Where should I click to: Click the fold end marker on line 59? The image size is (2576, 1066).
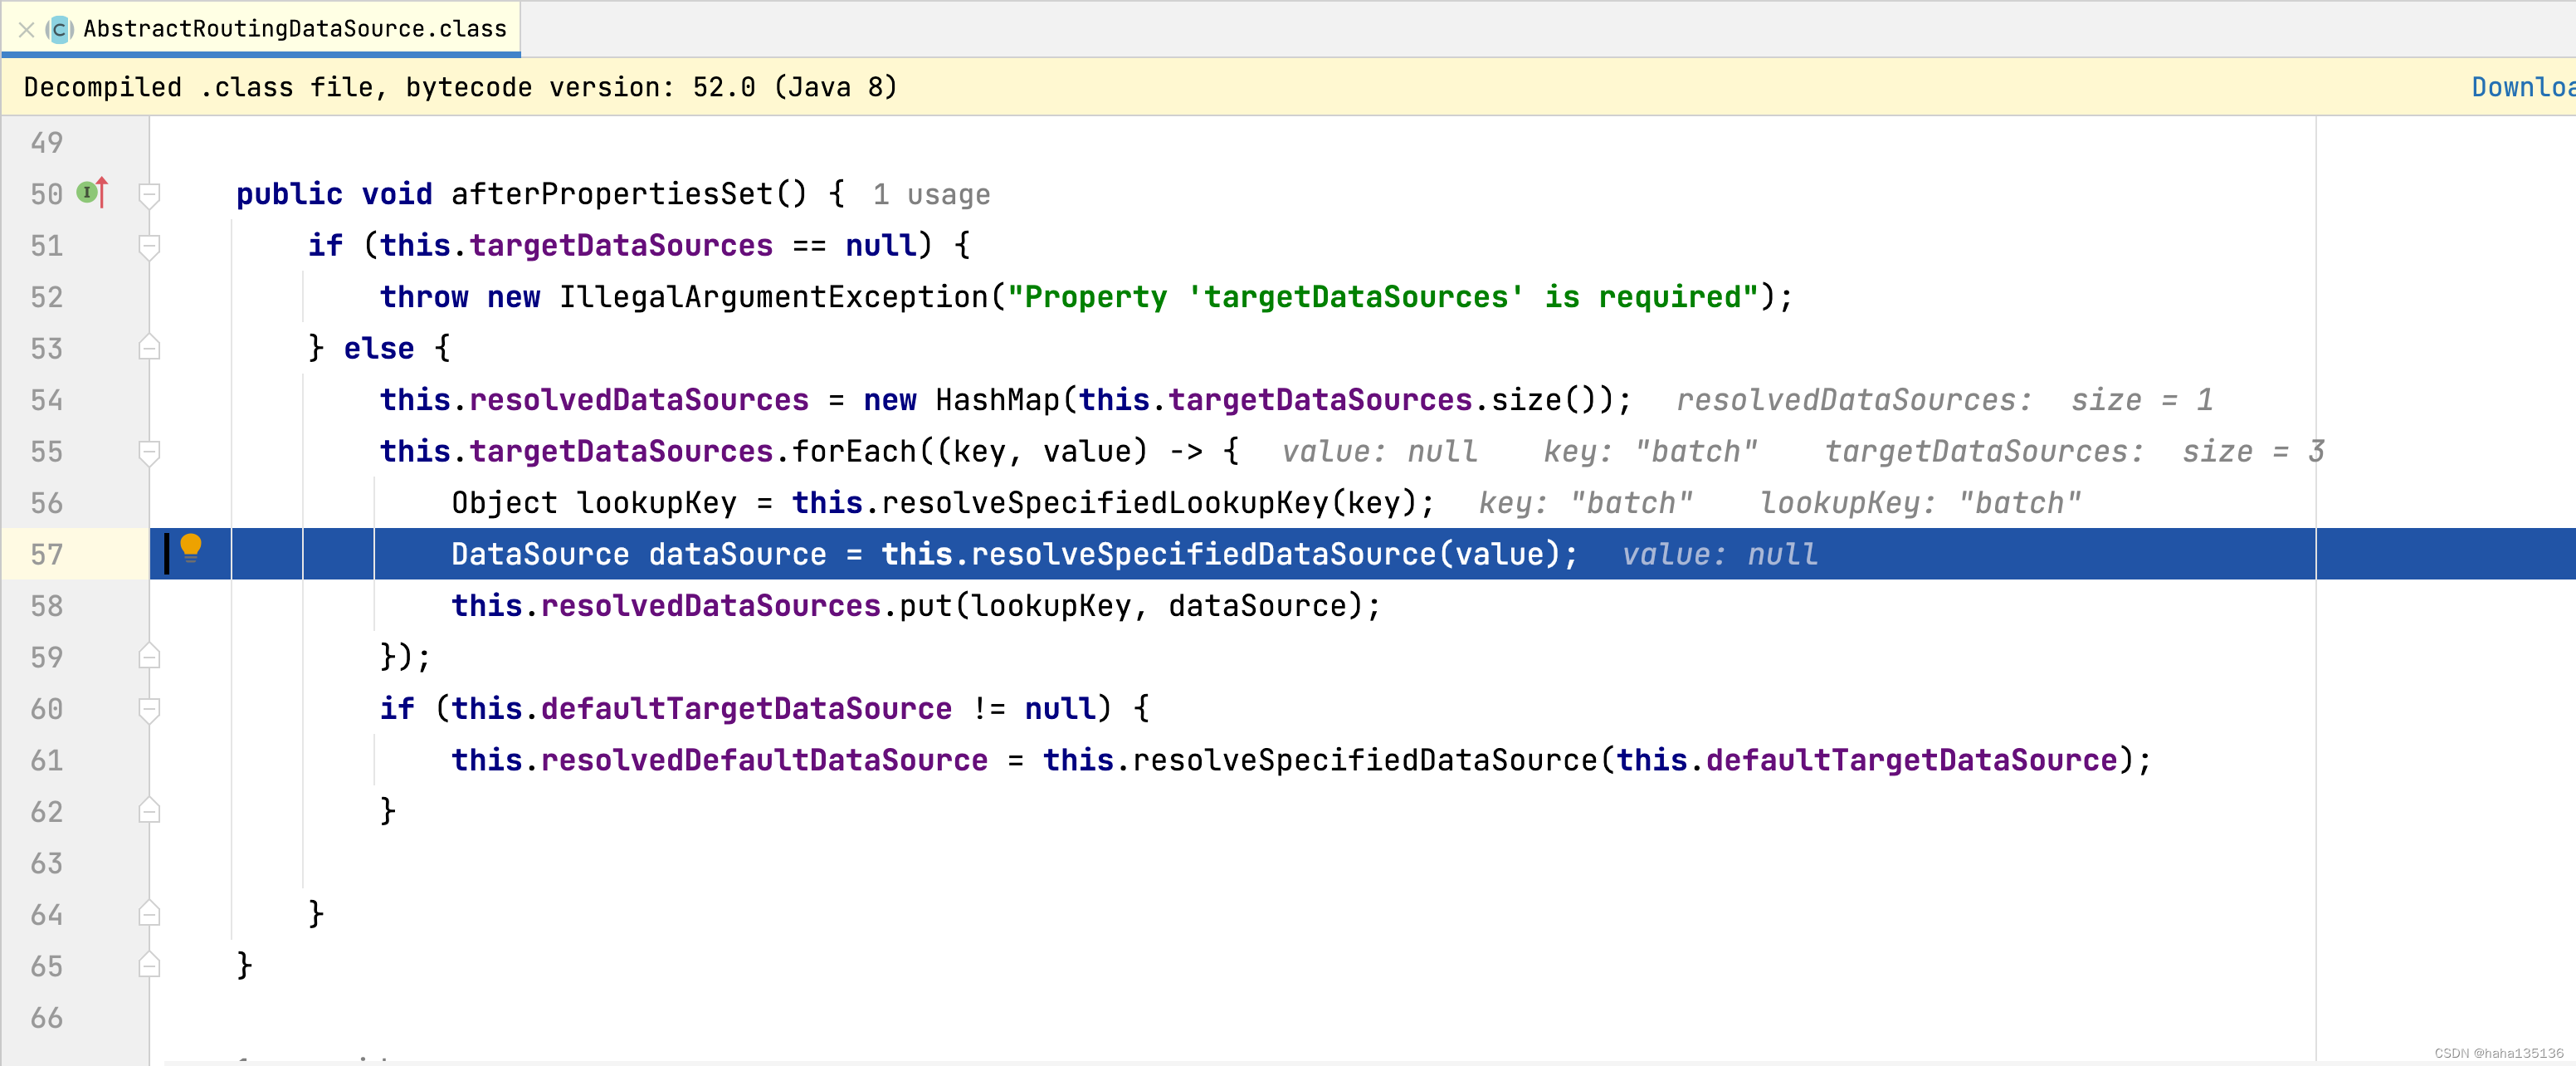[150, 657]
